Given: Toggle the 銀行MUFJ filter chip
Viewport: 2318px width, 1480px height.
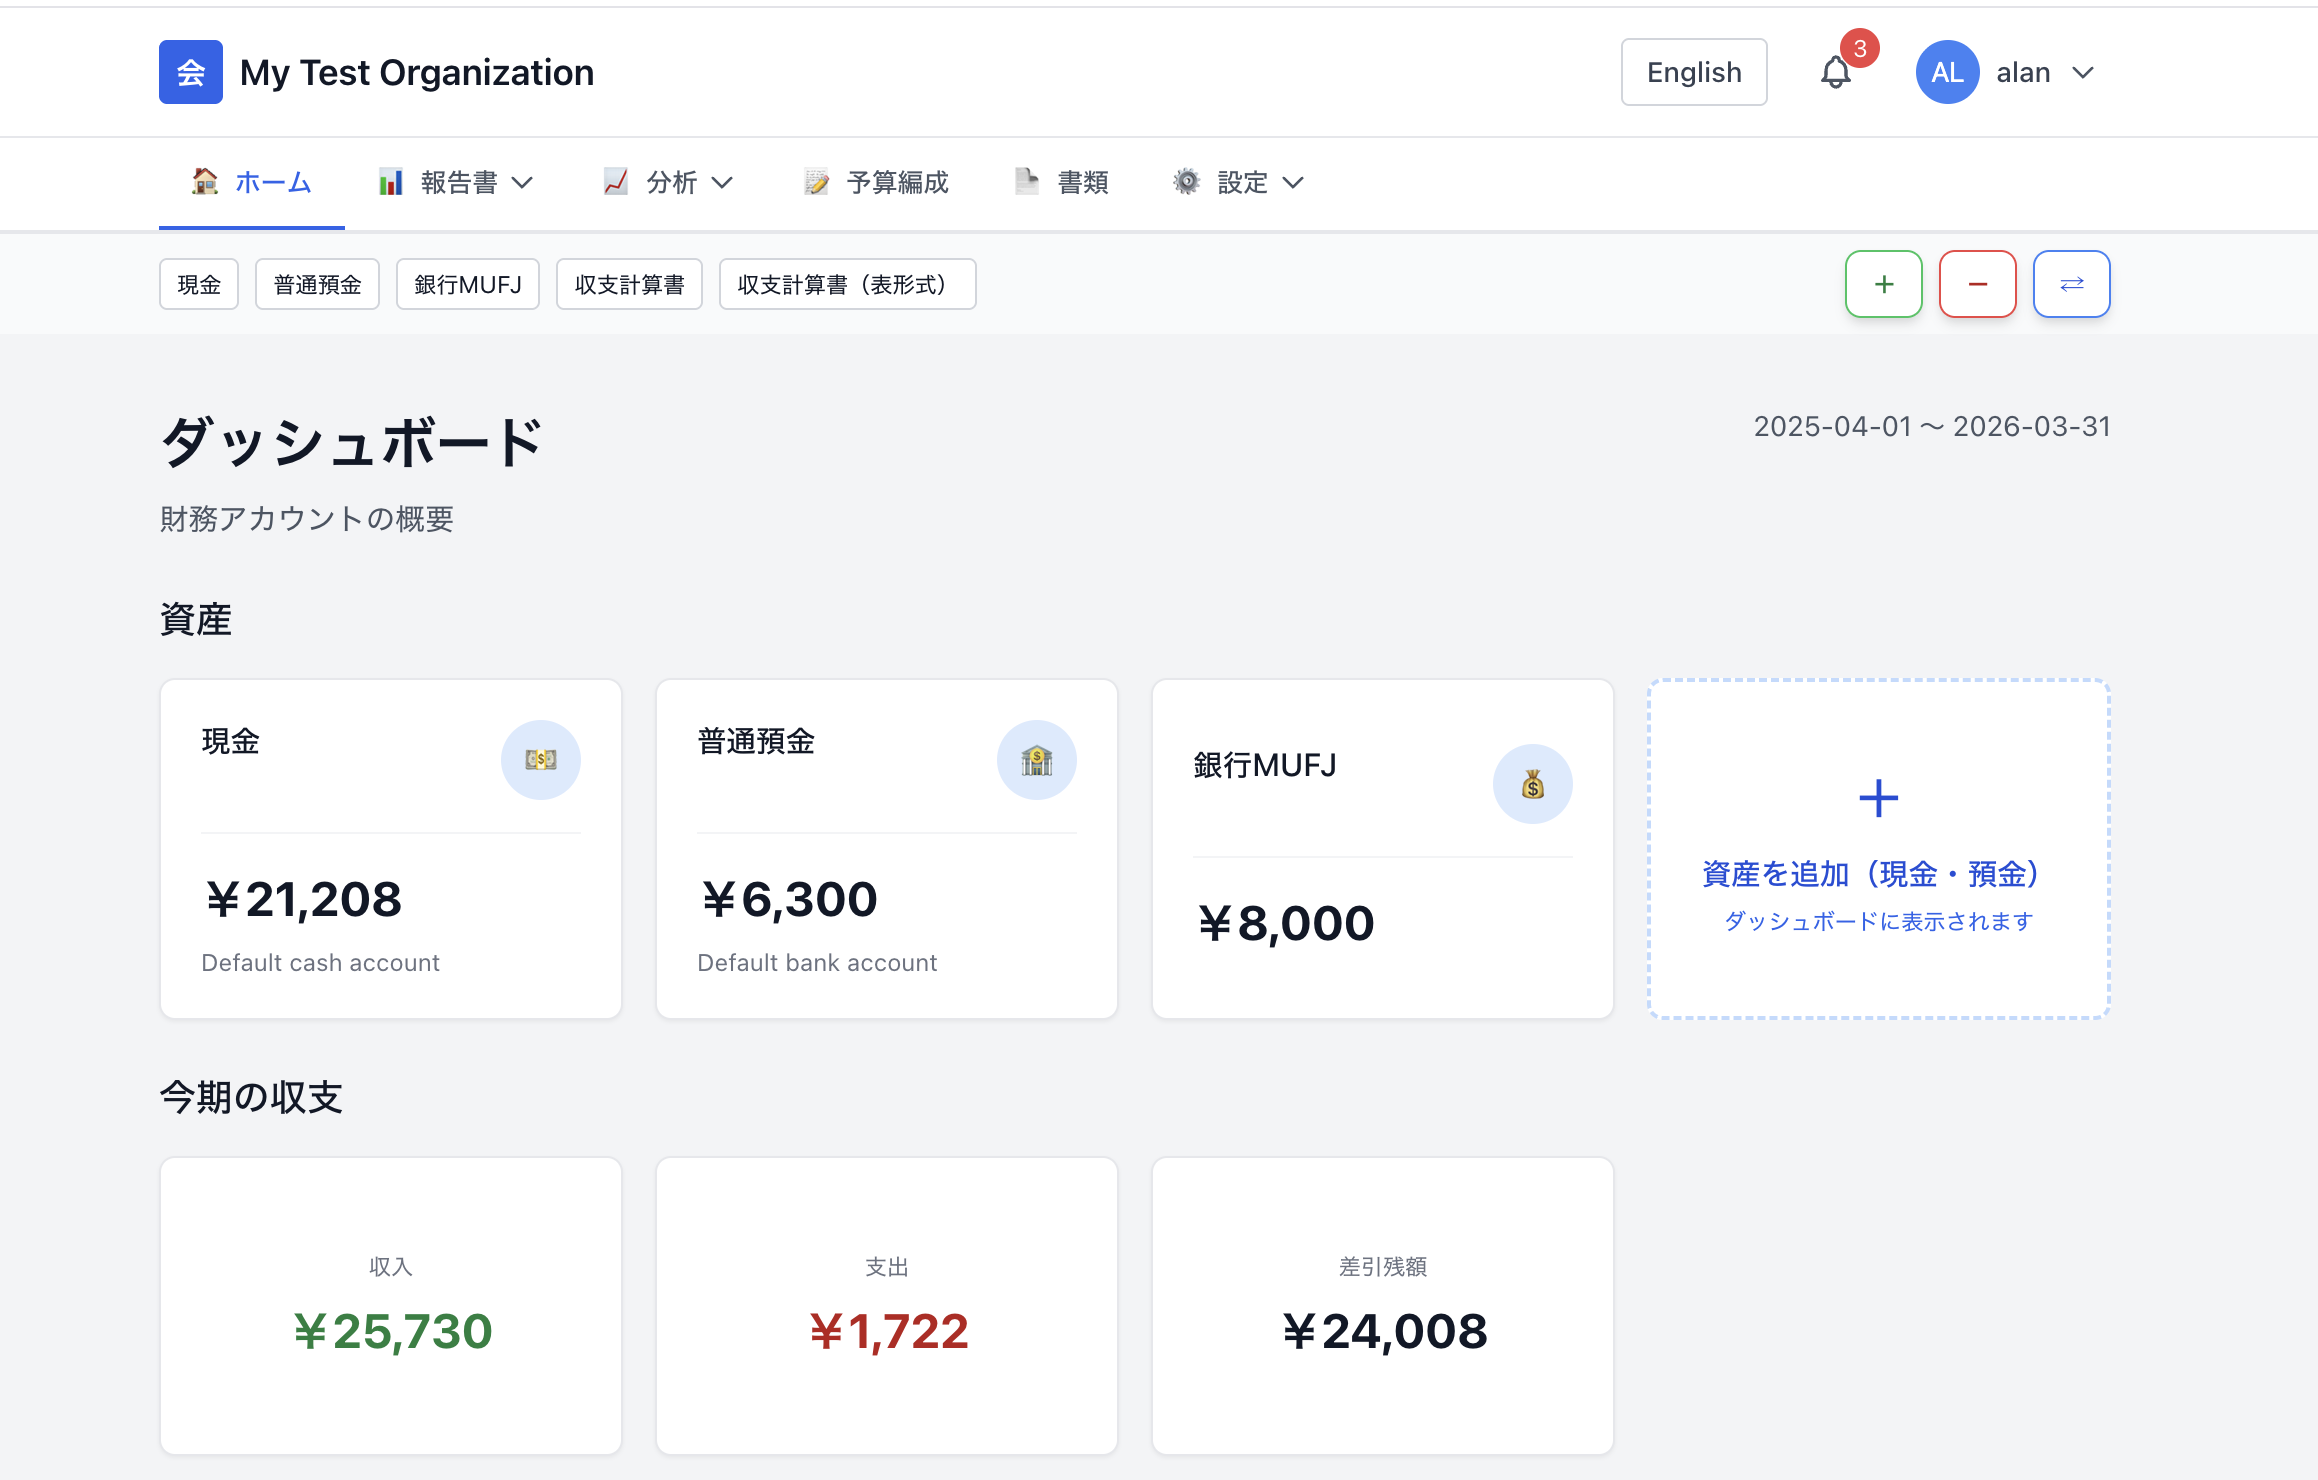Looking at the screenshot, I should (x=467, y=284).
